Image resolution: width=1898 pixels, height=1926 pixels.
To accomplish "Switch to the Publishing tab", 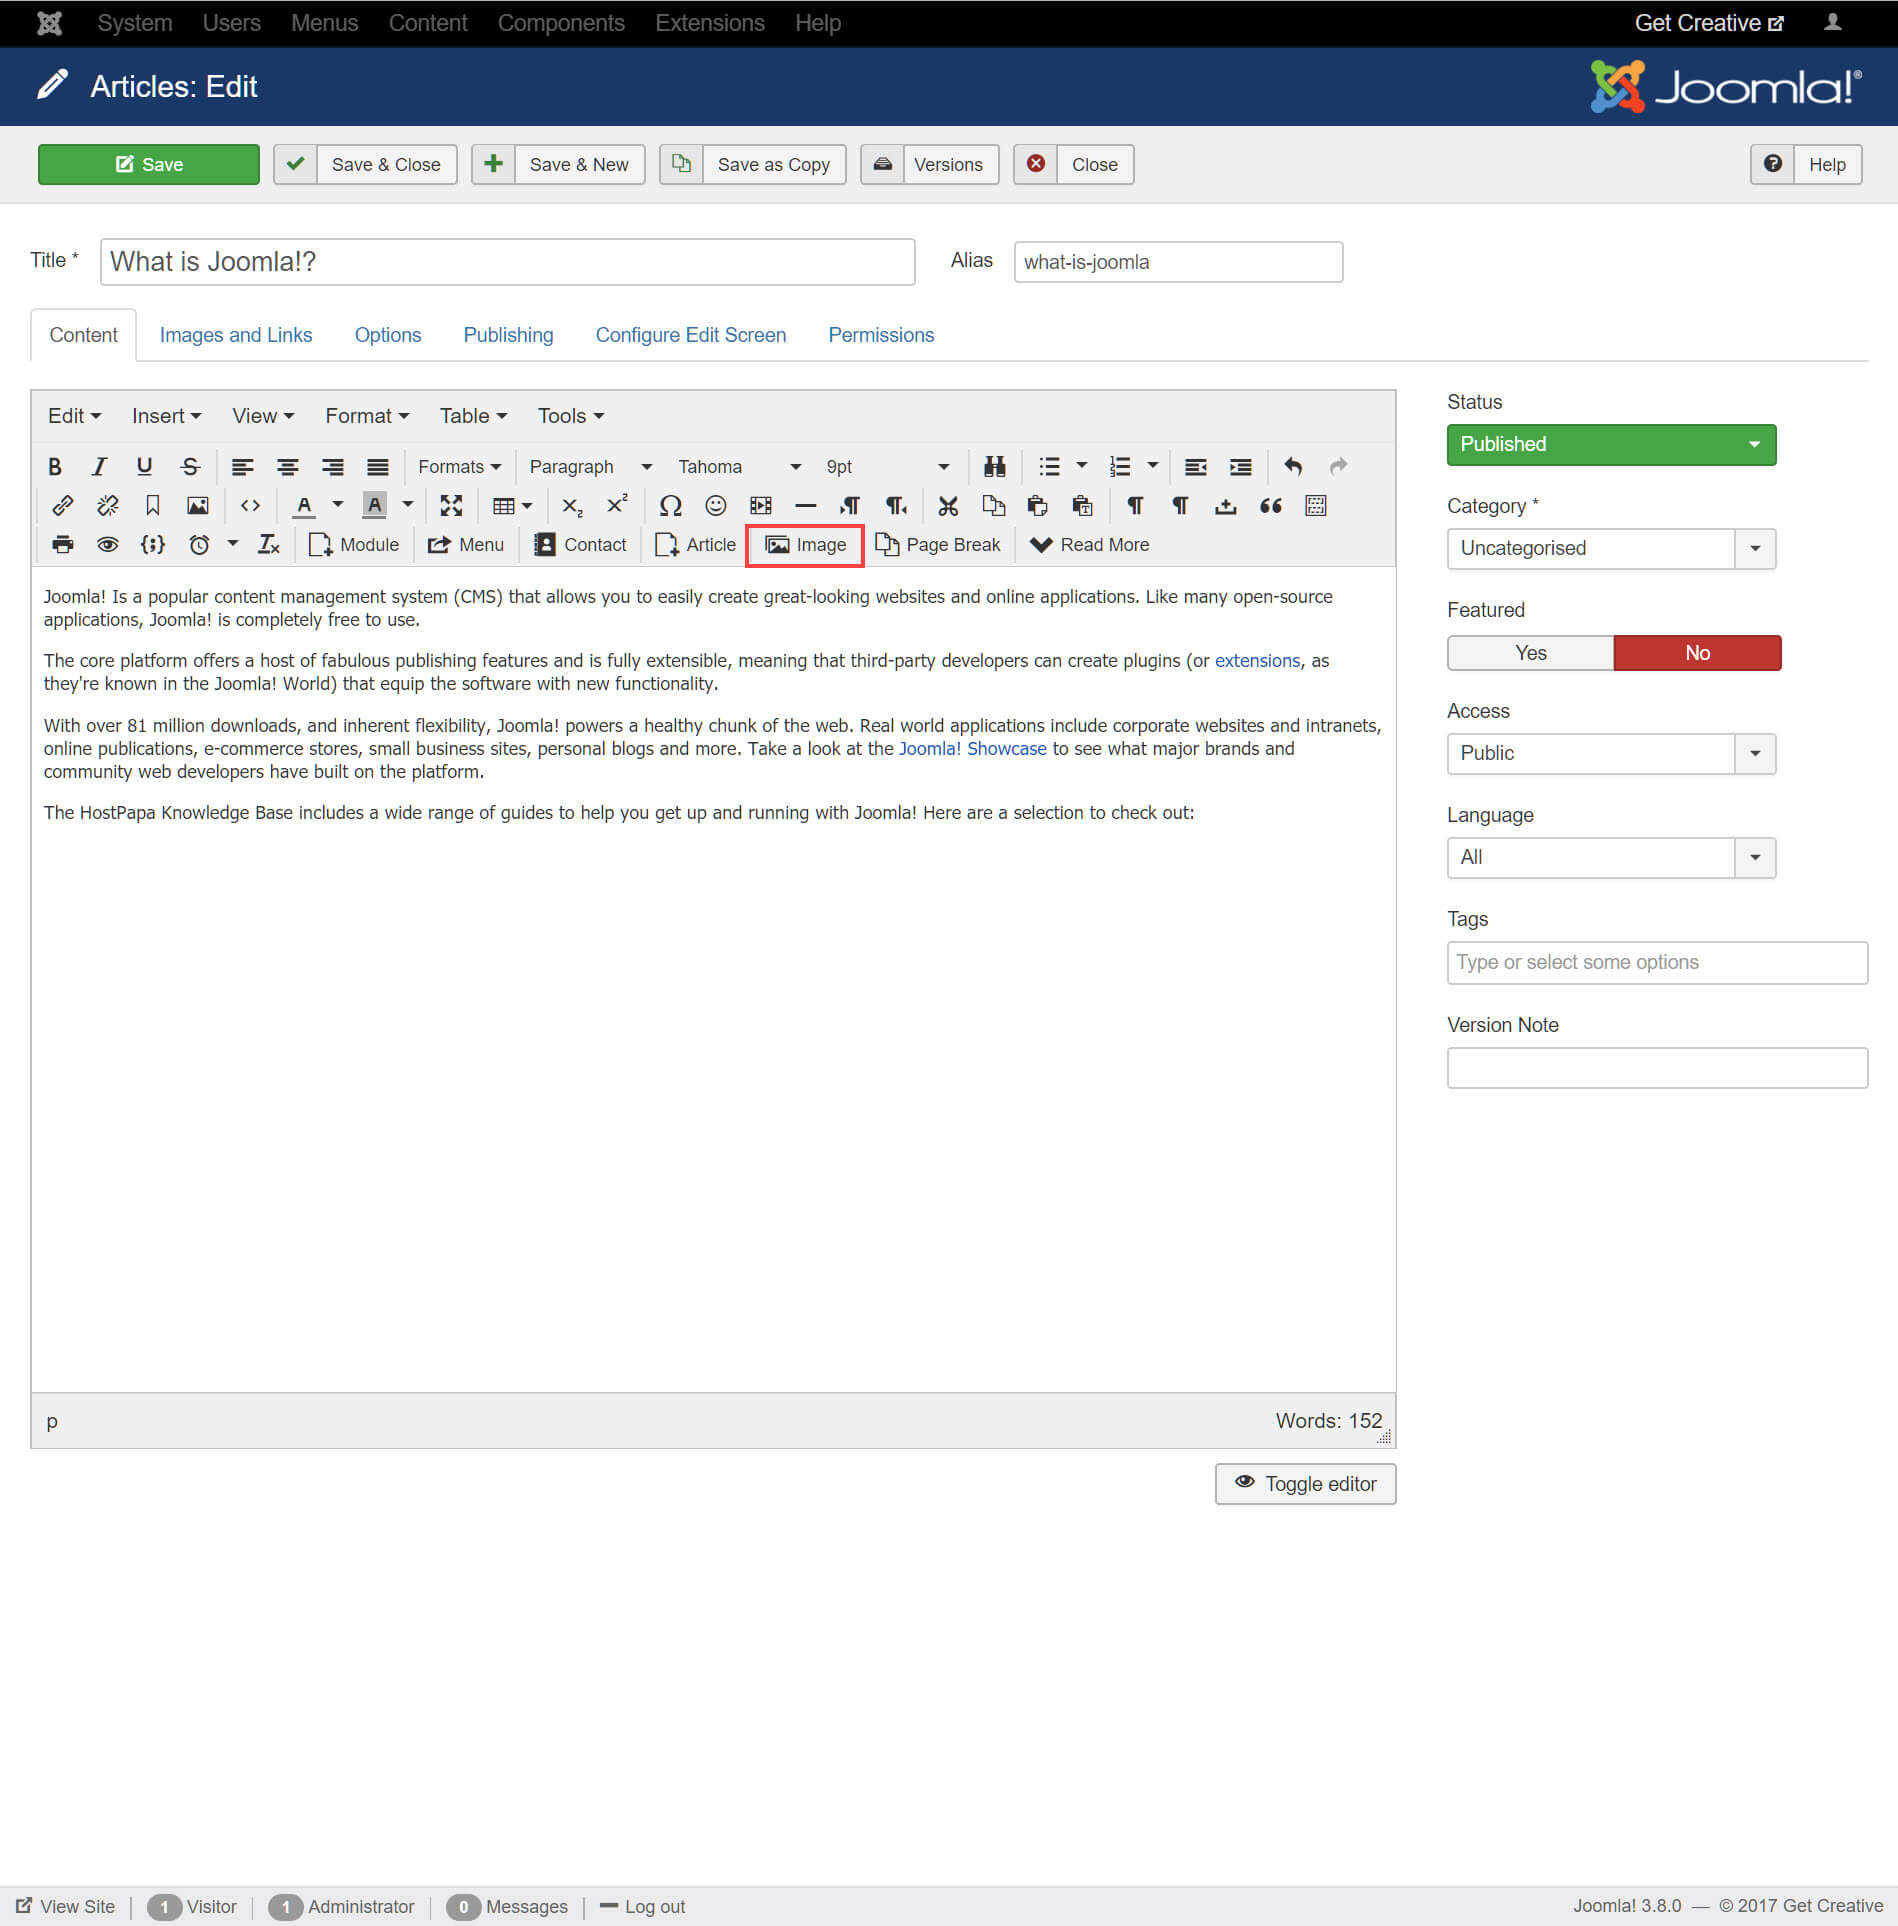I will 508,335.
